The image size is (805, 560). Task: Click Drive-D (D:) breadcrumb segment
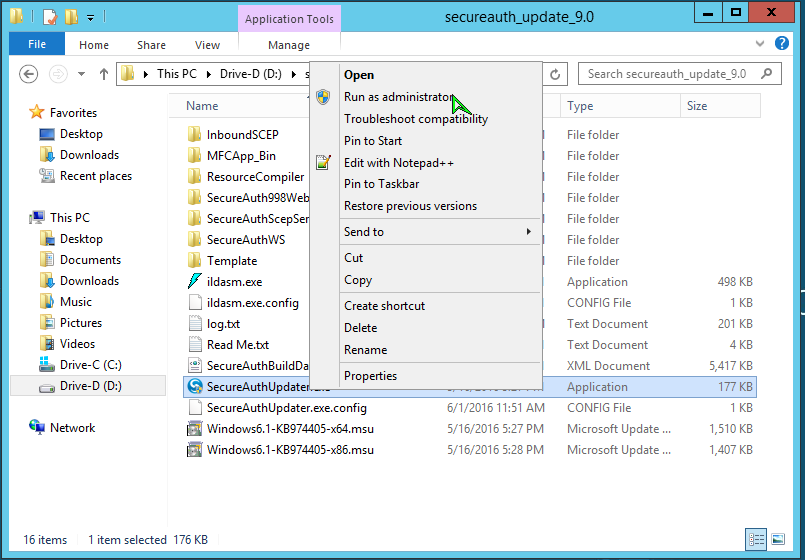tap(251, 74)
